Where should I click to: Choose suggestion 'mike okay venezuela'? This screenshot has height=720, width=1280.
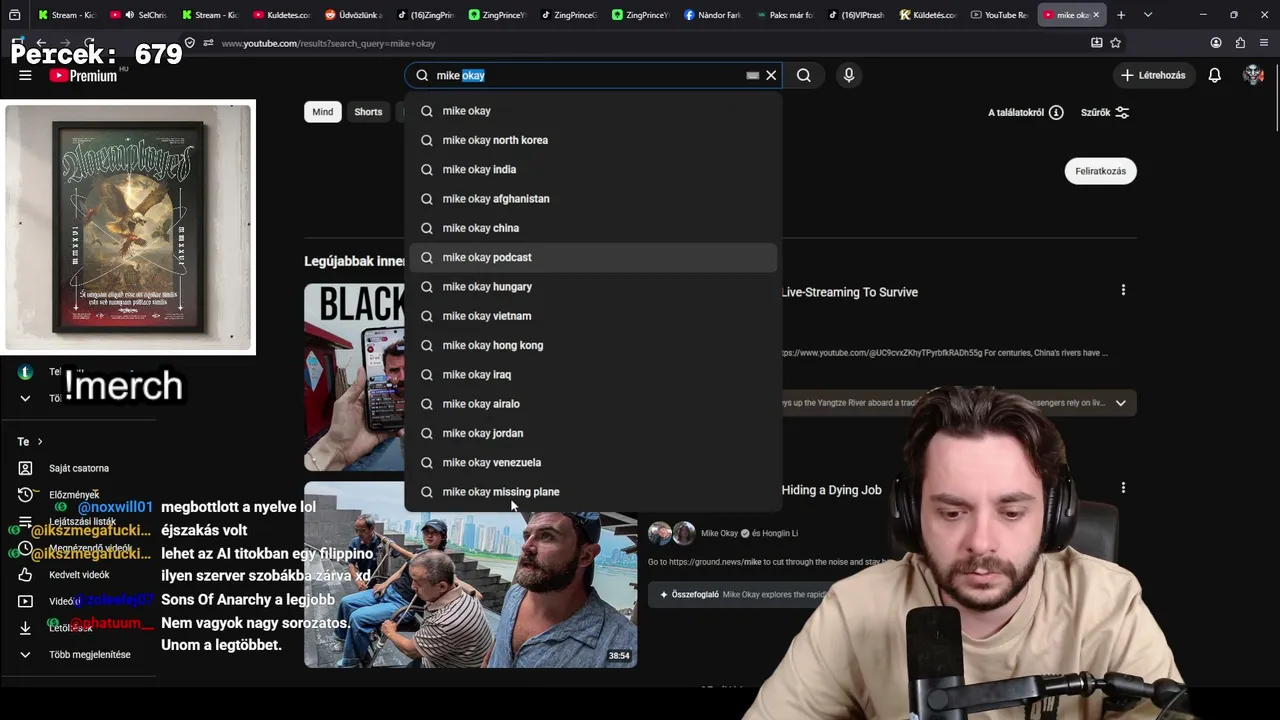tap(593, 463)
